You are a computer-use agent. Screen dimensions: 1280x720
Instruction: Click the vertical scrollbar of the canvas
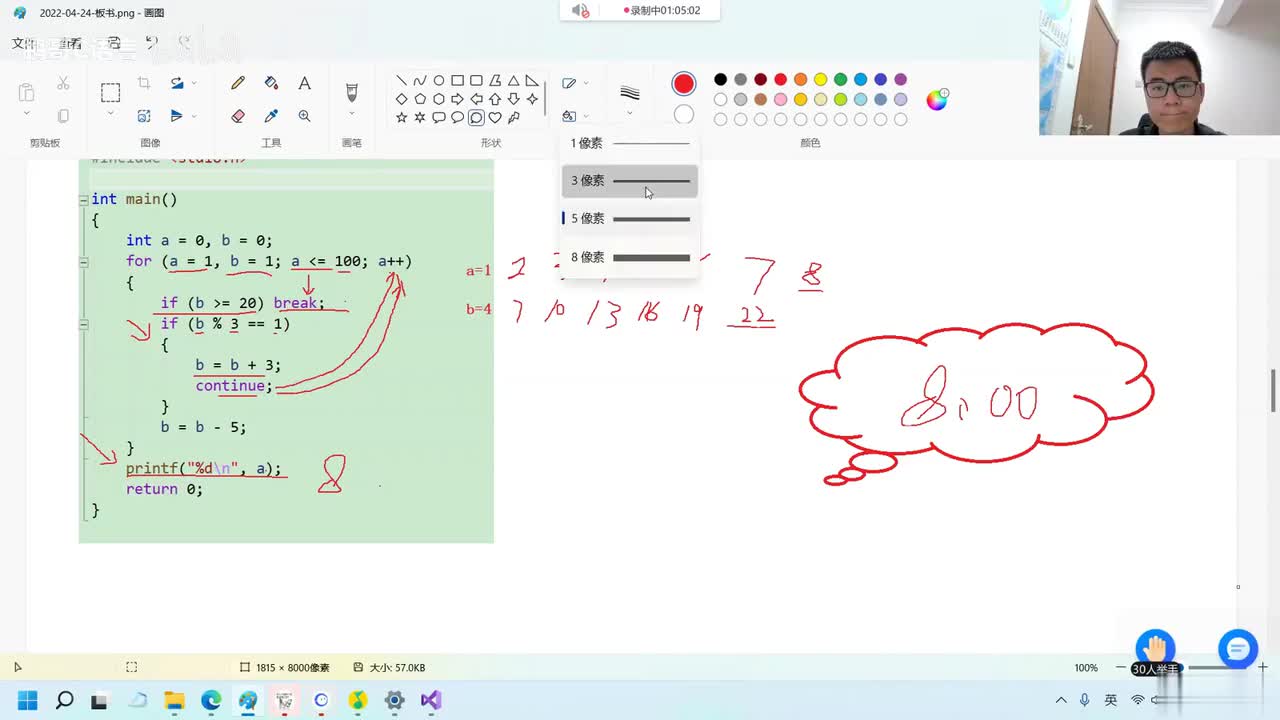coord(1273,390)
